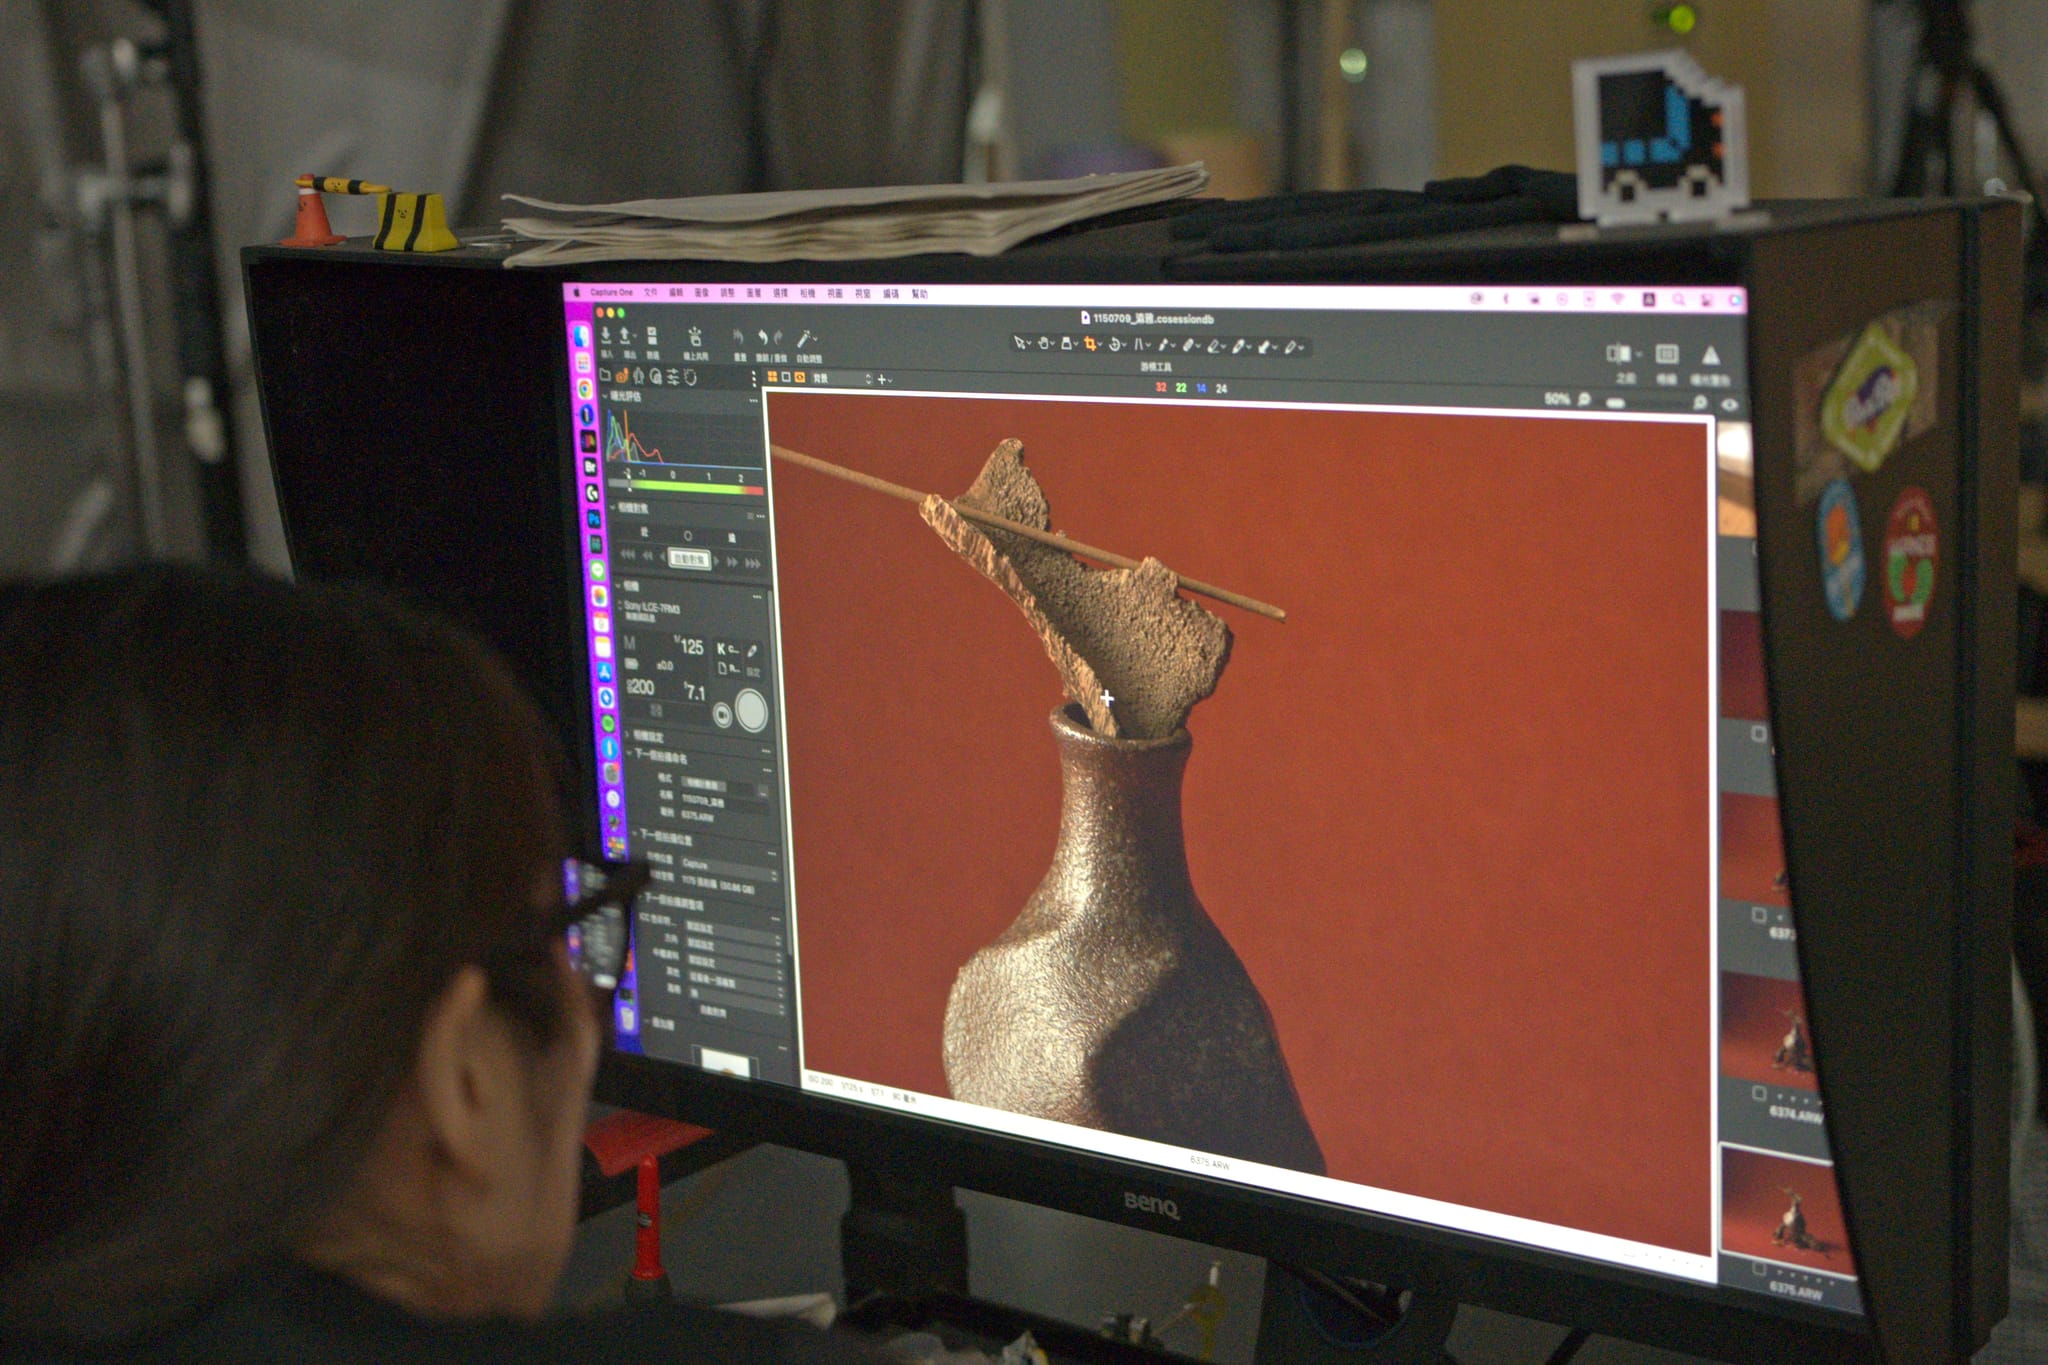
Task: Open the Capture One application menu
Action: click(611, 292)
